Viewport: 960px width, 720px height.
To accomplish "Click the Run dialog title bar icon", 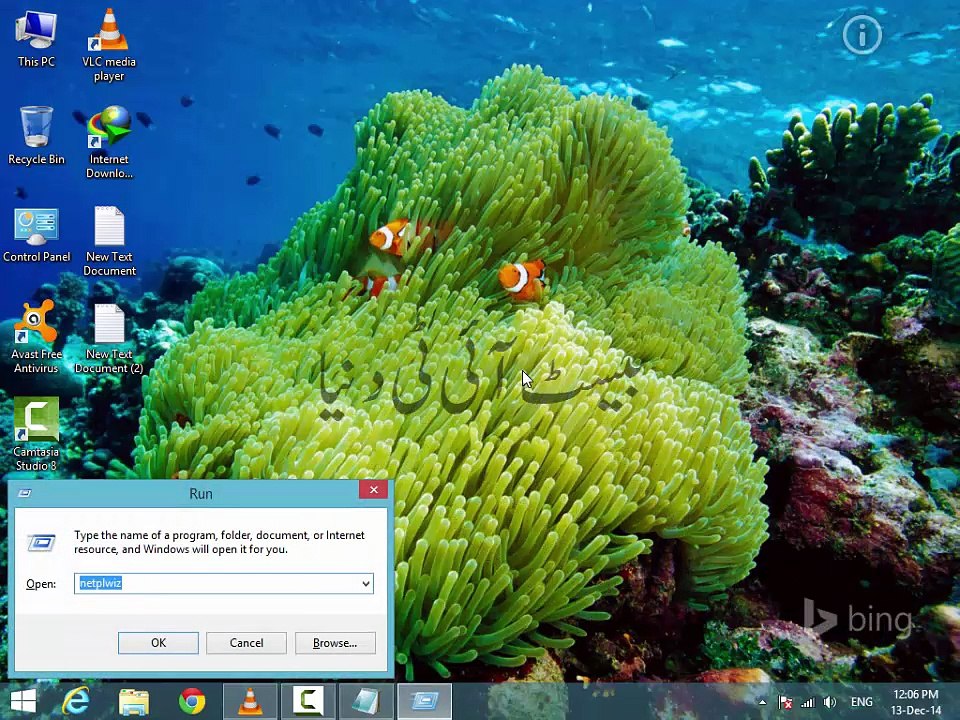I will click(25, 493).
